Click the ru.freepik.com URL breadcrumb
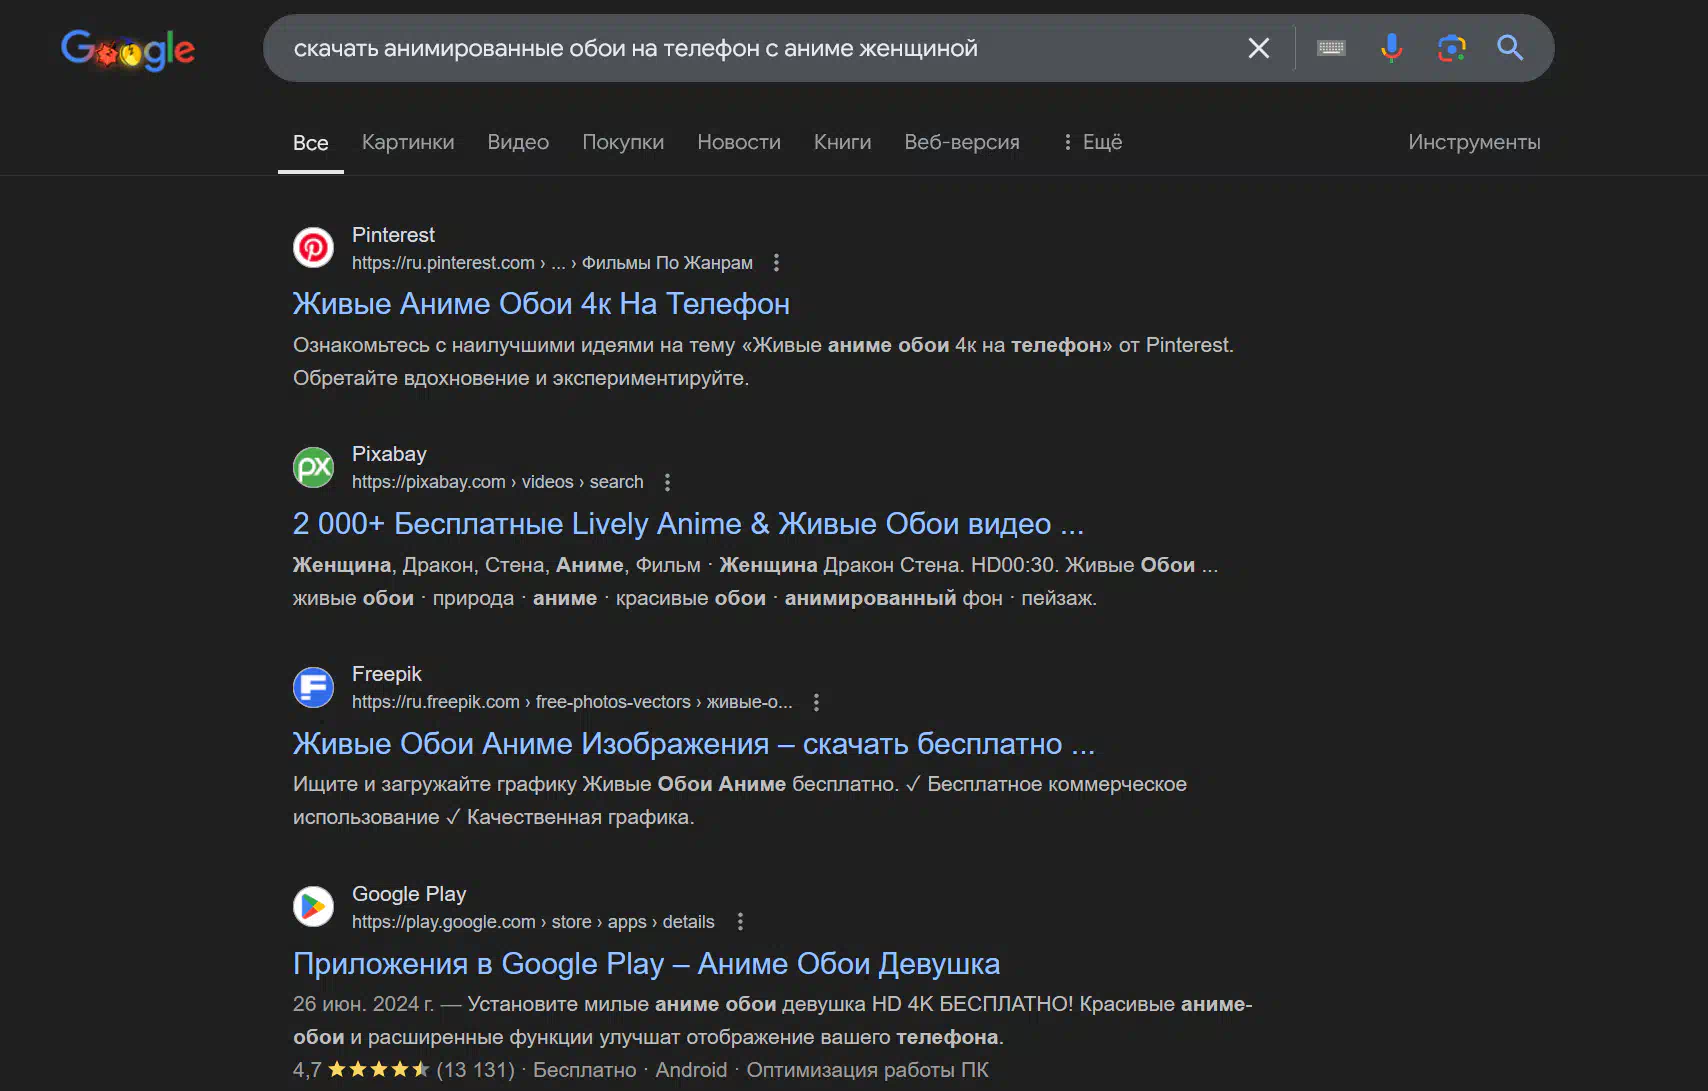This screenshot has height=1091, width=1708. 572,702
